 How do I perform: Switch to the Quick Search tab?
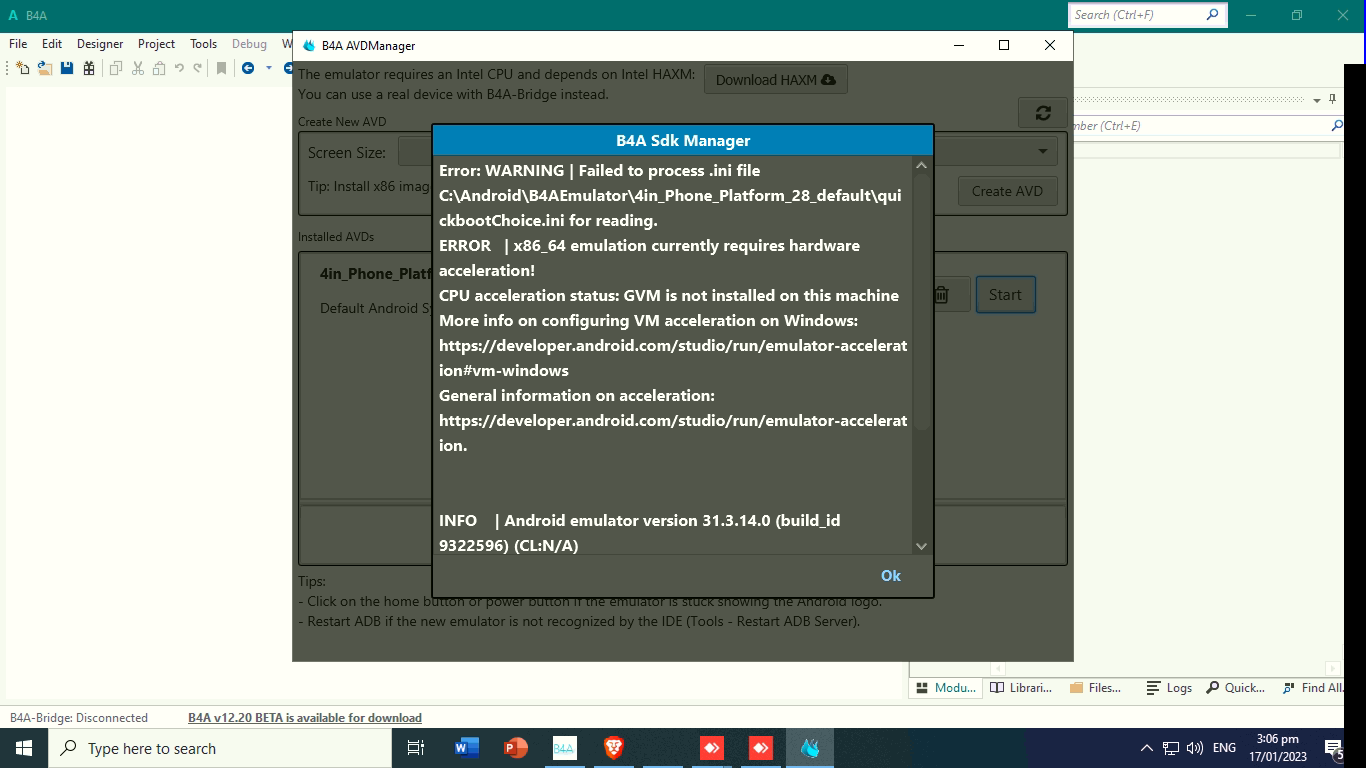tap(1235, 687)
